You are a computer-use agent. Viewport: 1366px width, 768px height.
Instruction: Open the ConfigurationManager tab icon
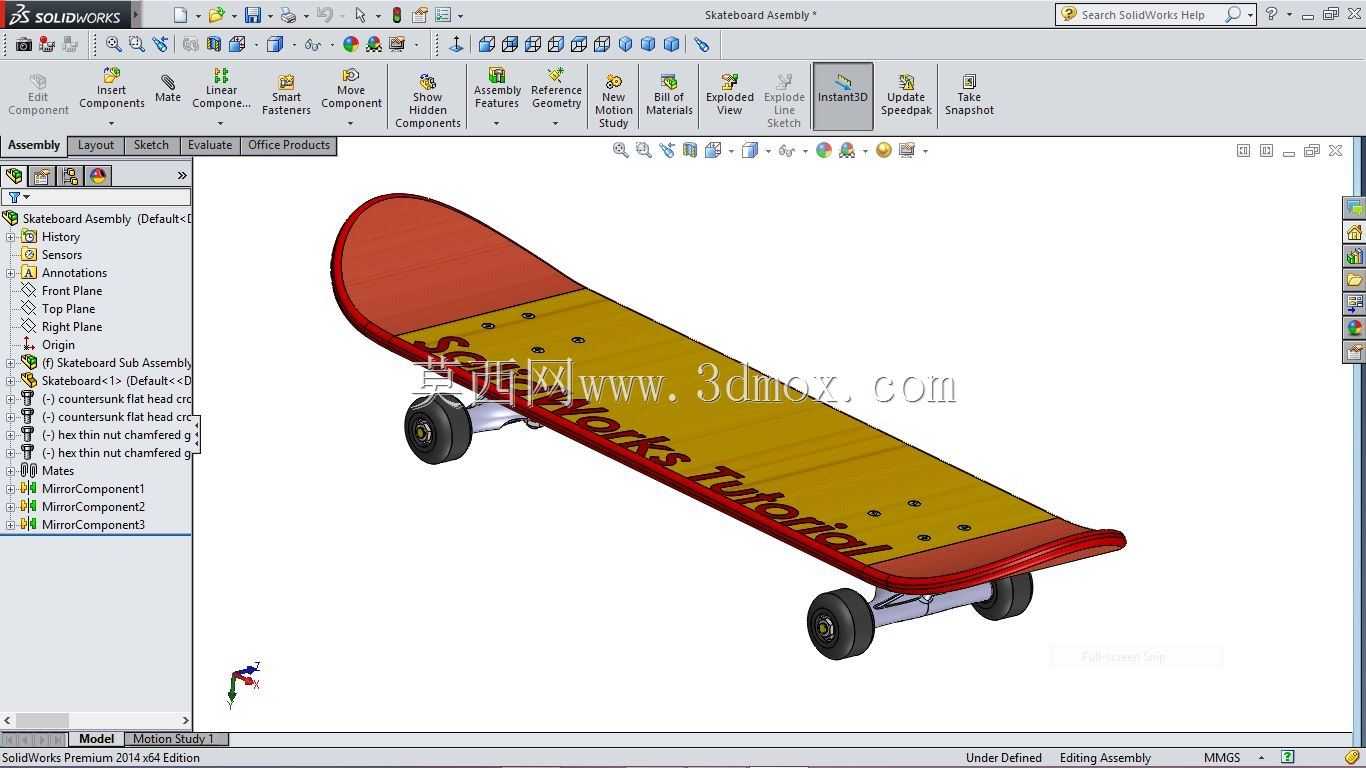point(70,176)
